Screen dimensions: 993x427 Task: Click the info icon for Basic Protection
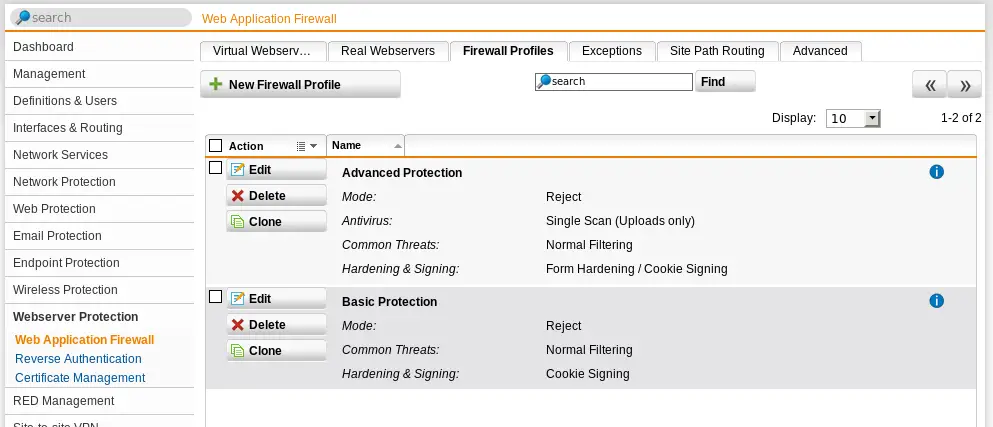point(936,301)
